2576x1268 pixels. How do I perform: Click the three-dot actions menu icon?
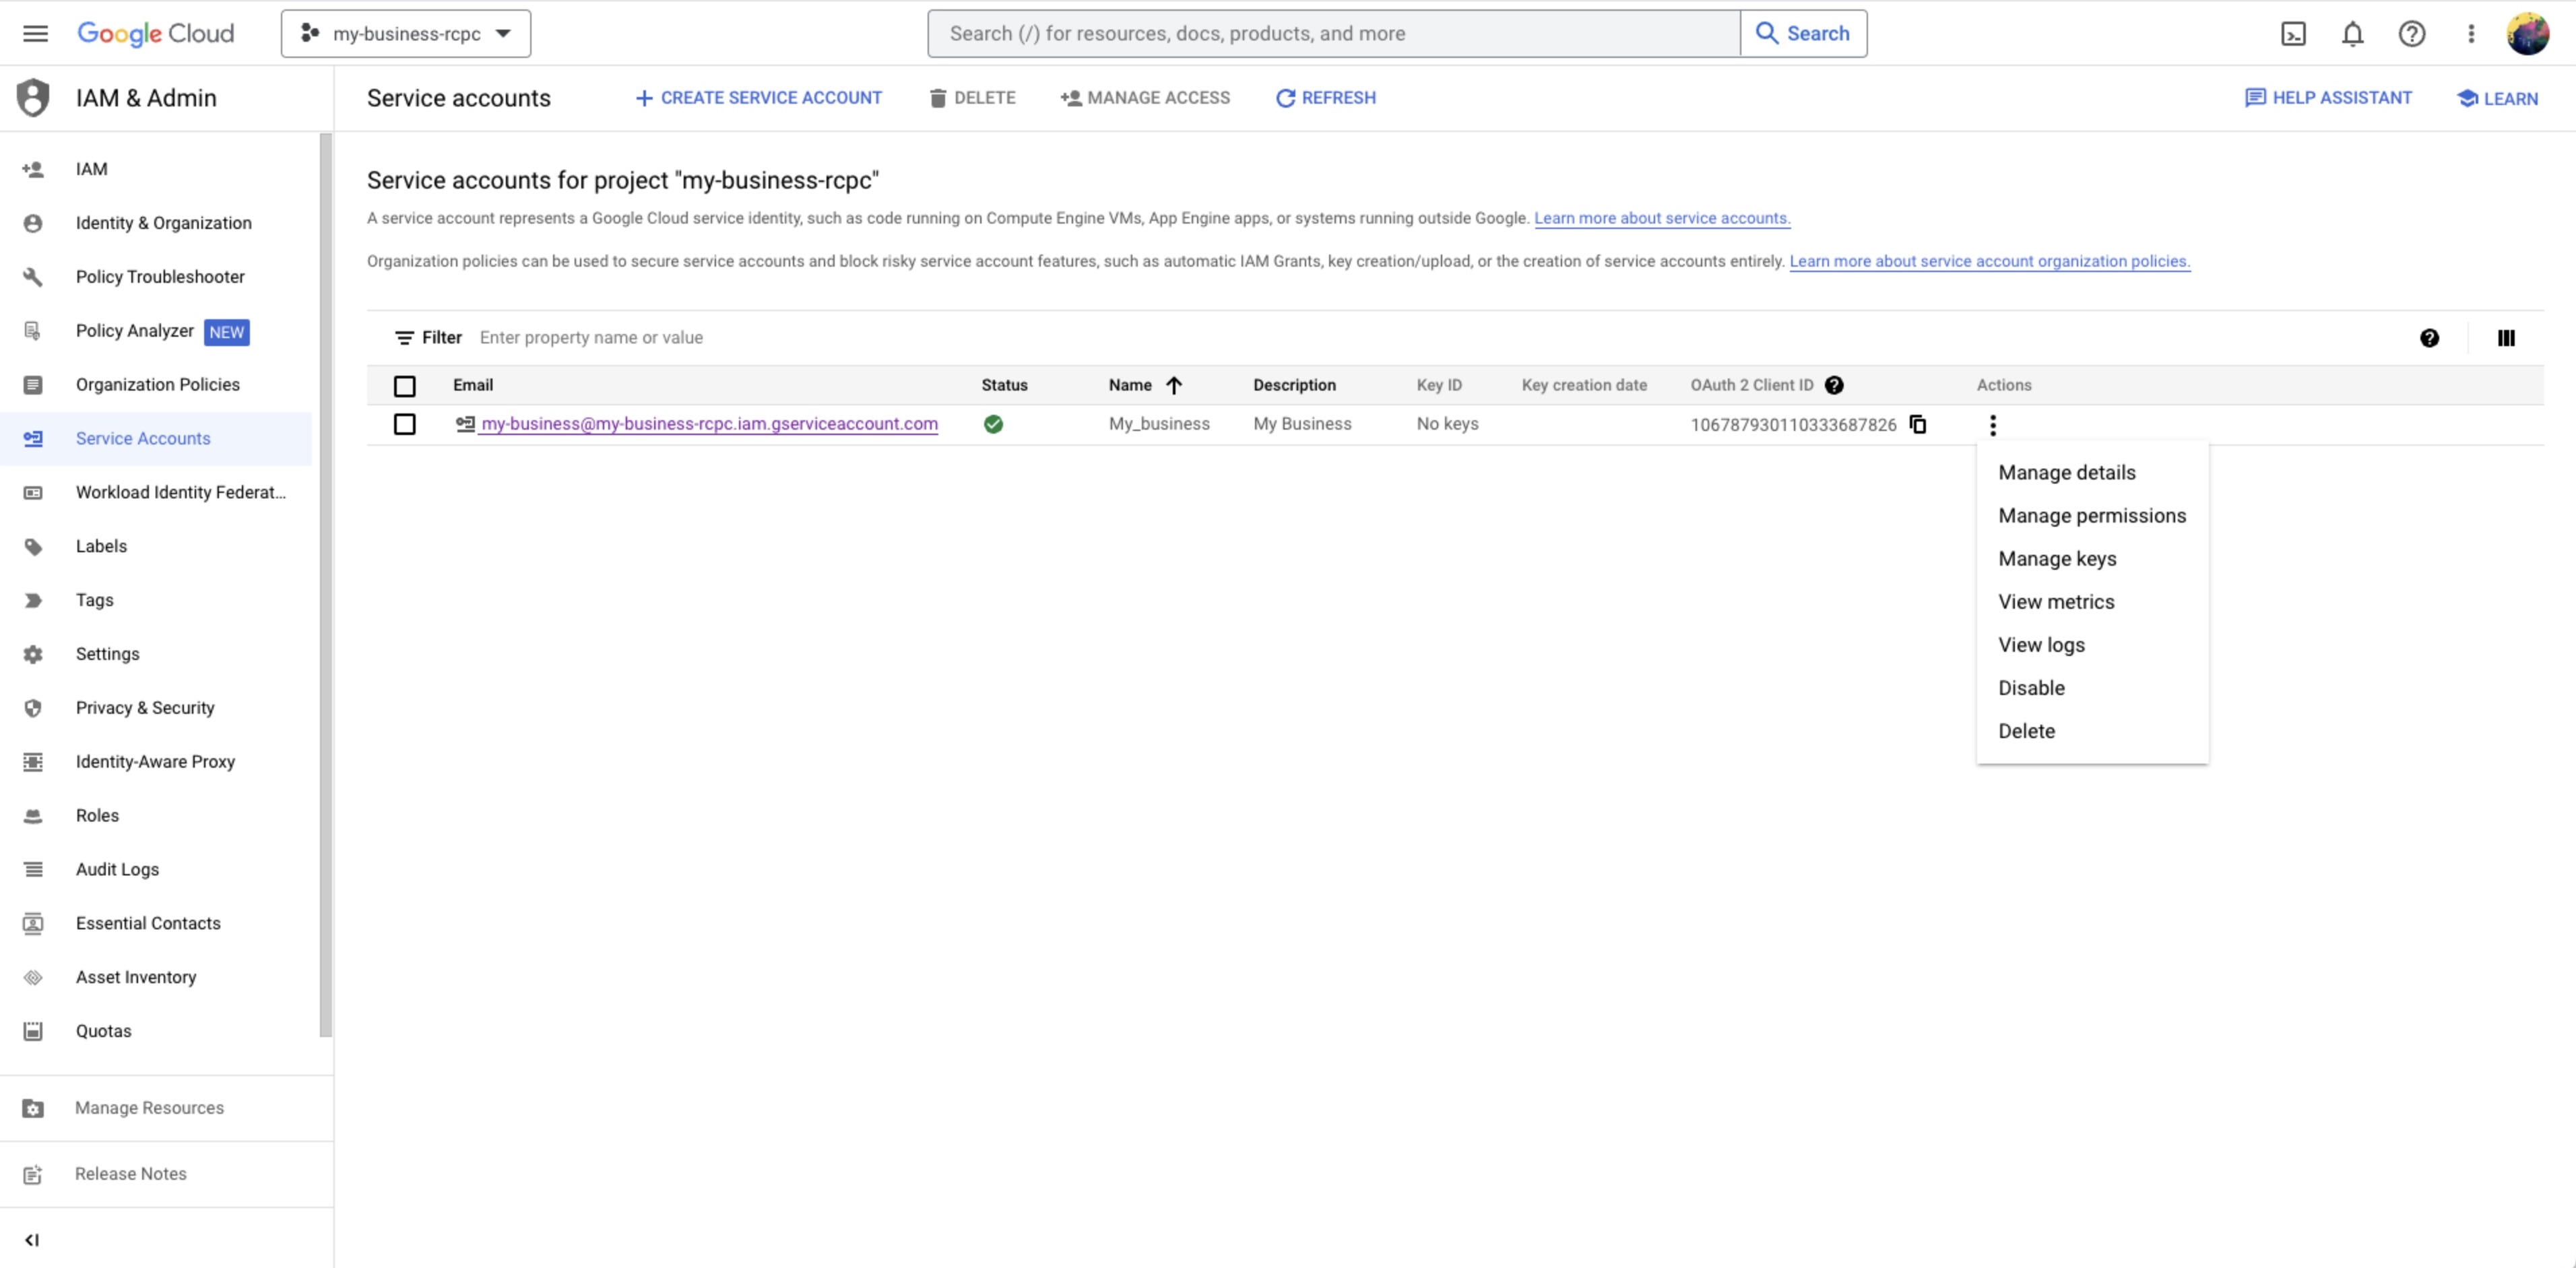1993,424
